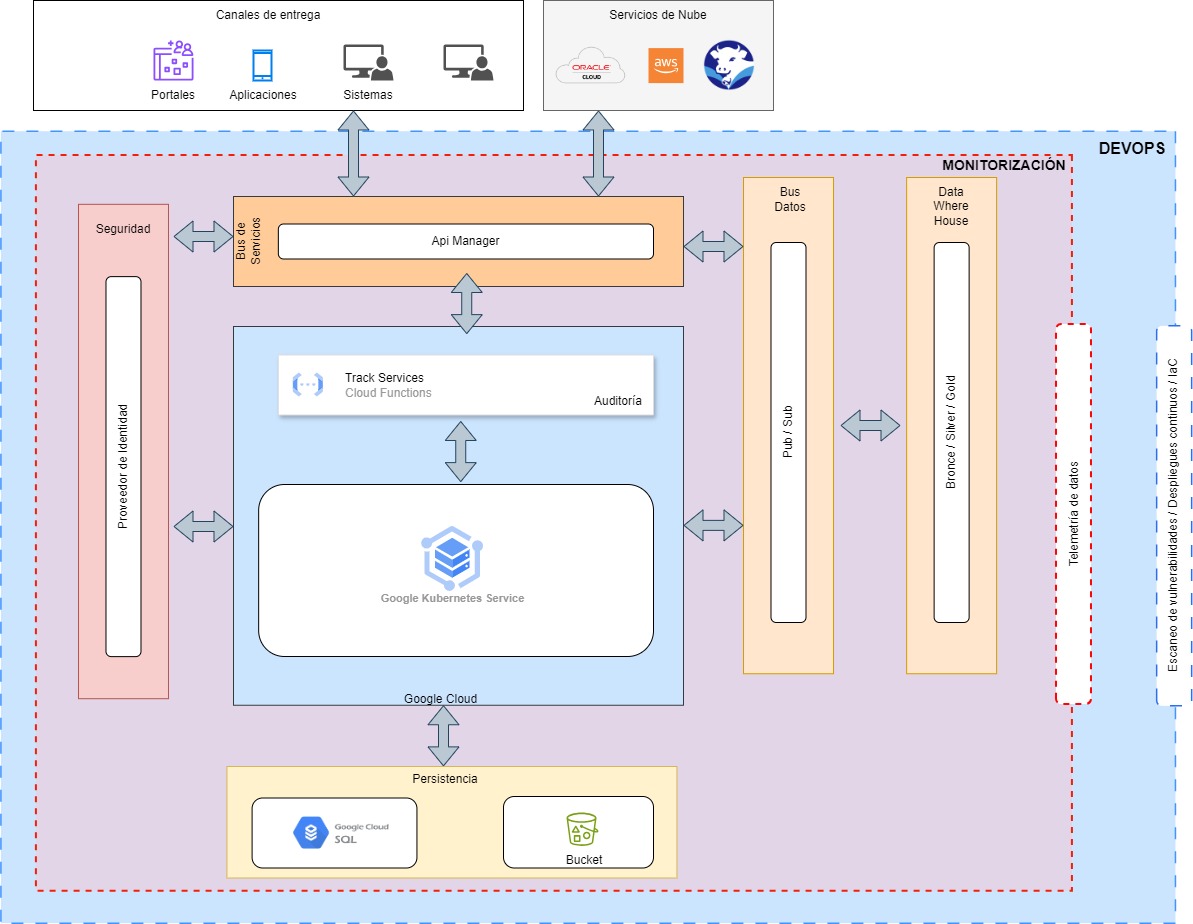The height and width of the screenshot is (924, 1193).
Task: Click the purple Portales icon
Action: point(173,61)
